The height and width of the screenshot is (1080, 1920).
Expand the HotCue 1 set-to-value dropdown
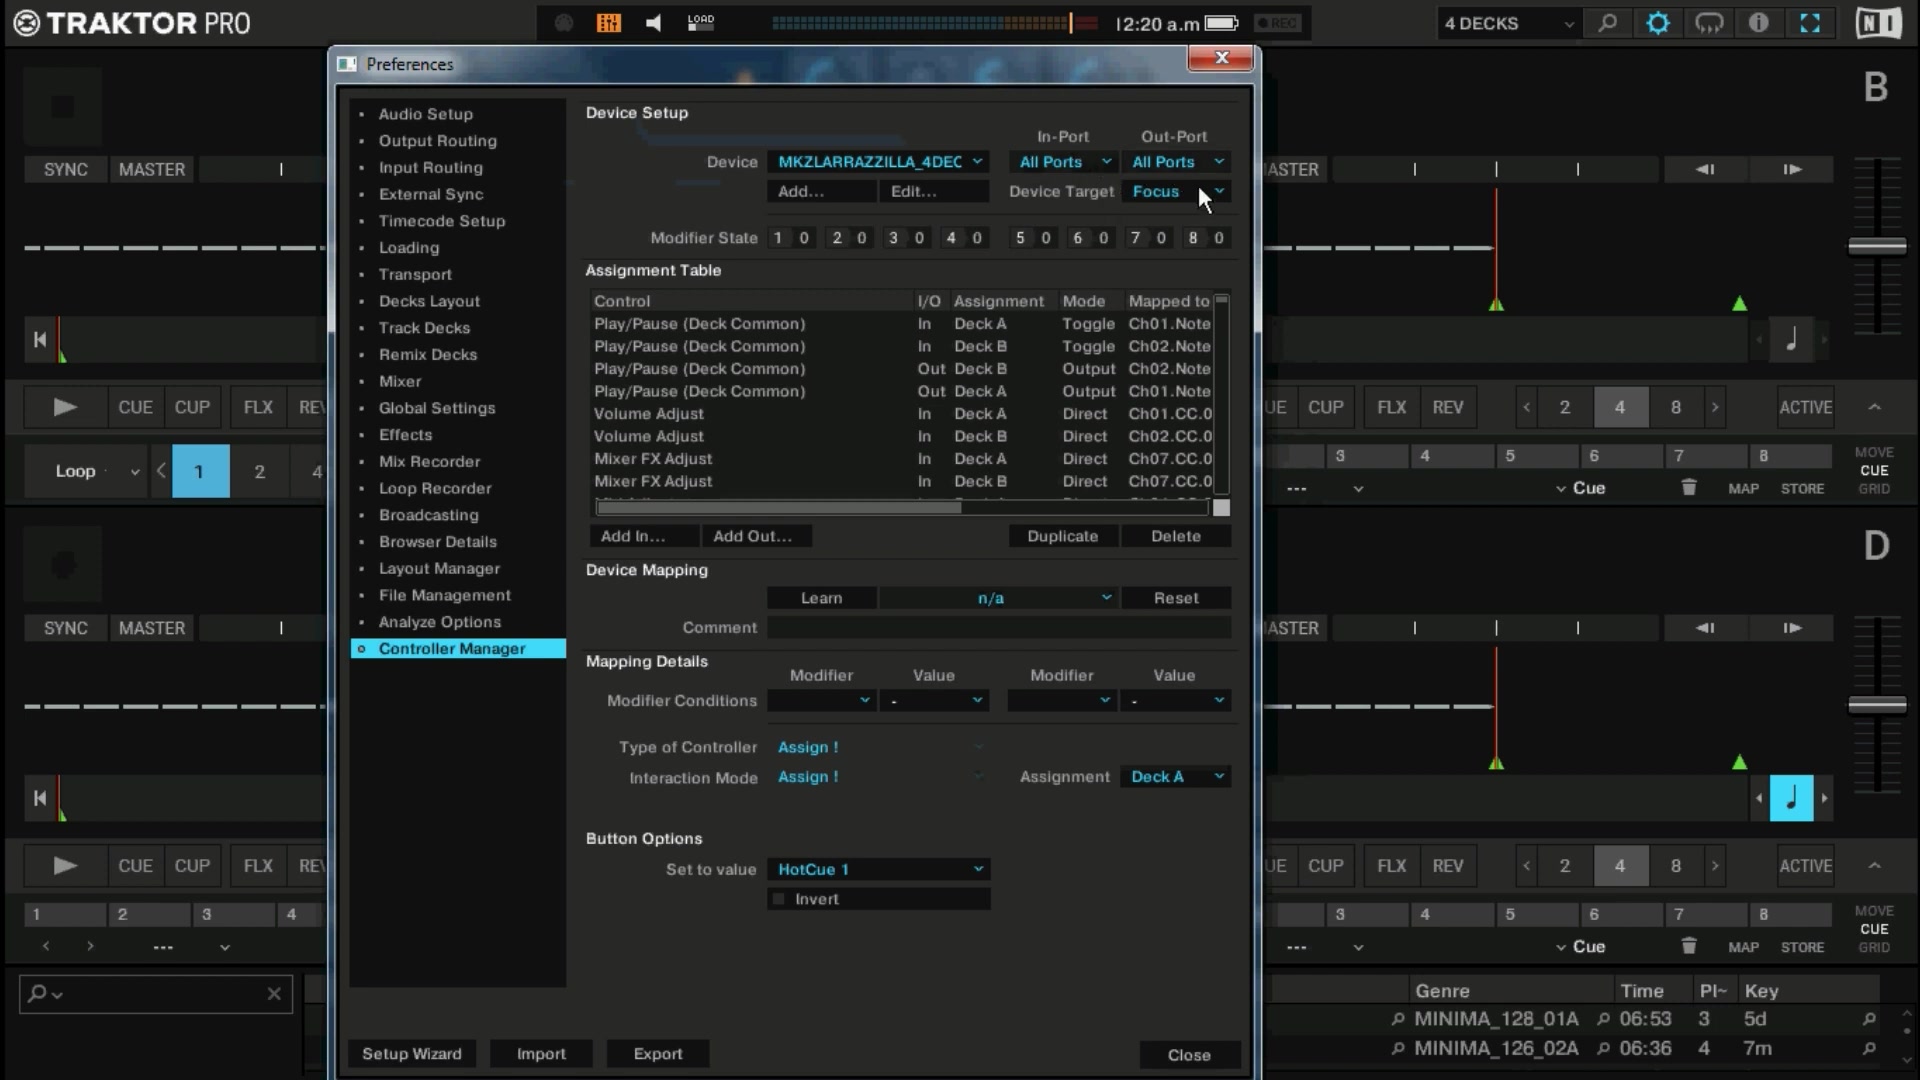[879, 869]
